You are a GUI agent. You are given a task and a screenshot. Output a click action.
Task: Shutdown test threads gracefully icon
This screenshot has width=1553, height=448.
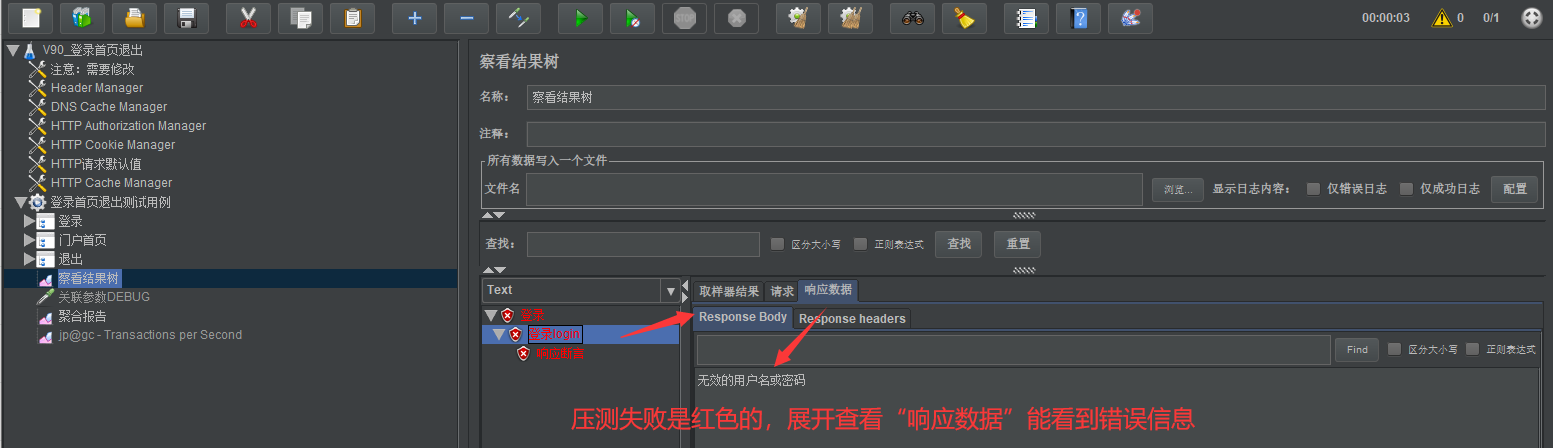736,17
